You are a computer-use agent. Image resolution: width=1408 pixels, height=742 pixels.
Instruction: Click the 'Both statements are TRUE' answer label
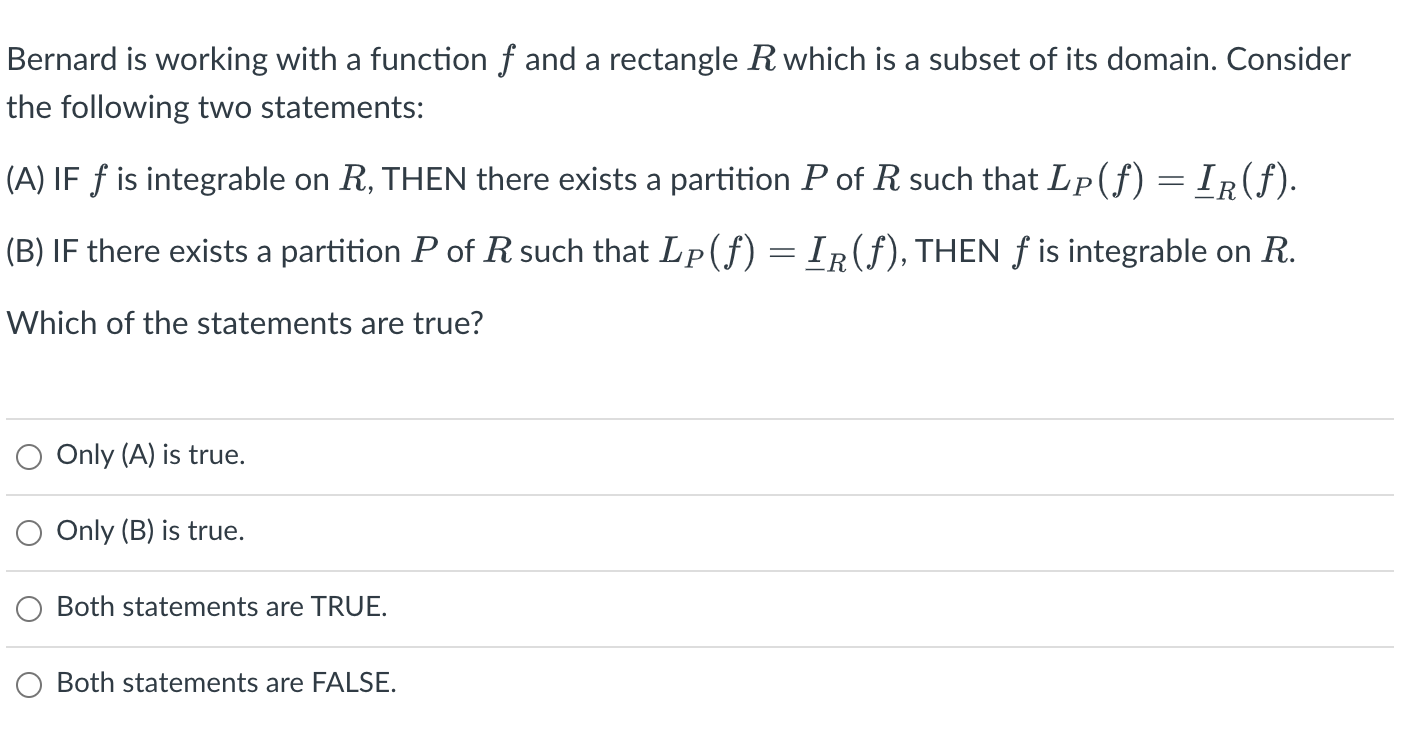click(x=222, y=606)
